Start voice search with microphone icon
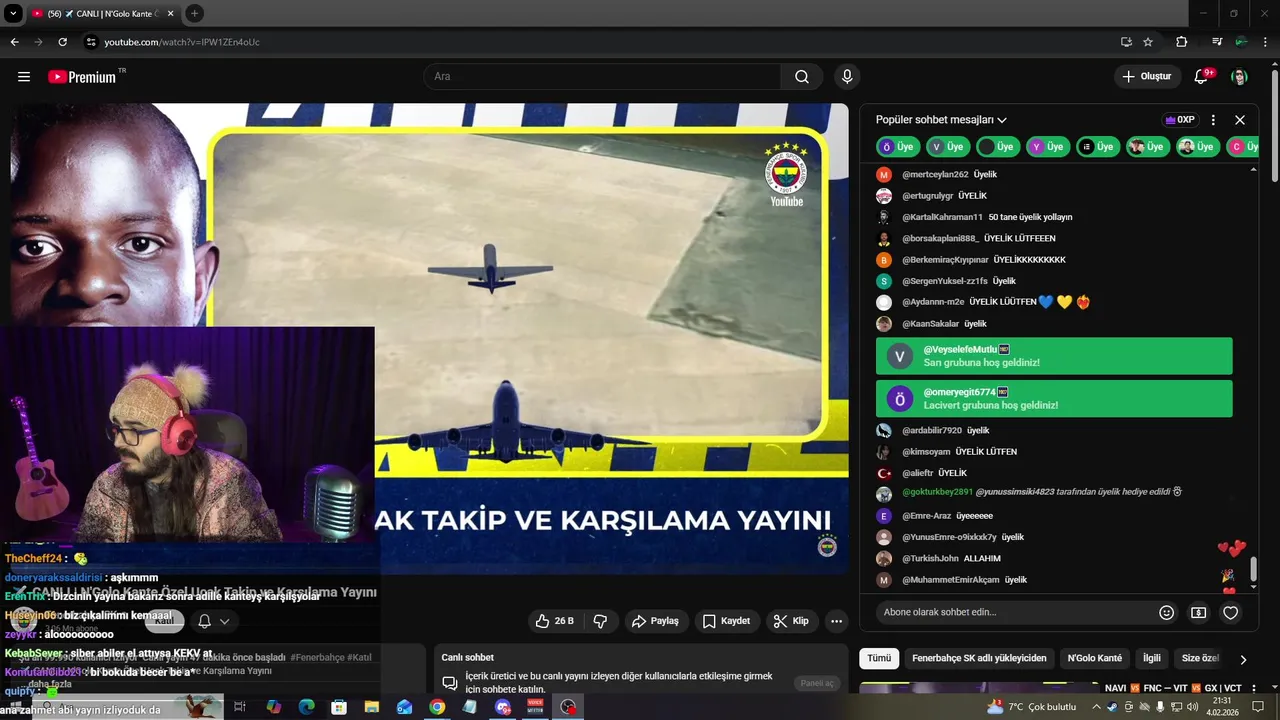Screen dimensions: 1280x720 click(x=847, y=76)
